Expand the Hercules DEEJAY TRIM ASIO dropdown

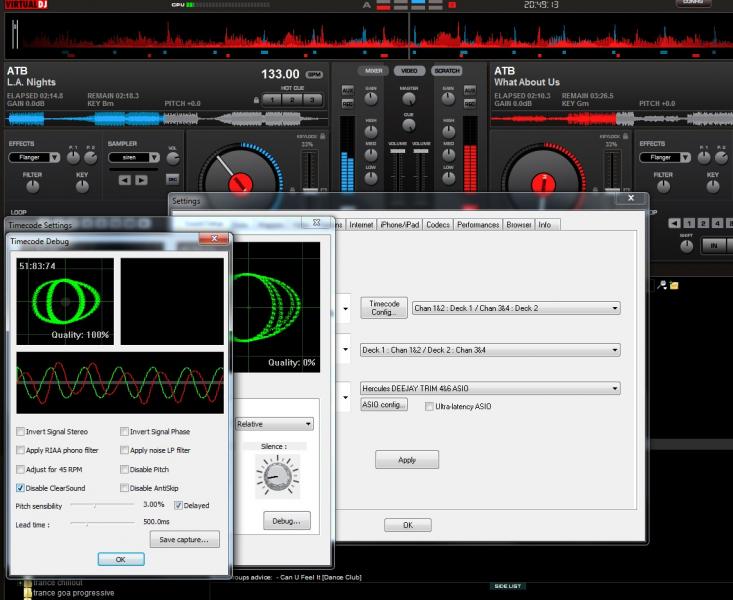click(614, 389)
